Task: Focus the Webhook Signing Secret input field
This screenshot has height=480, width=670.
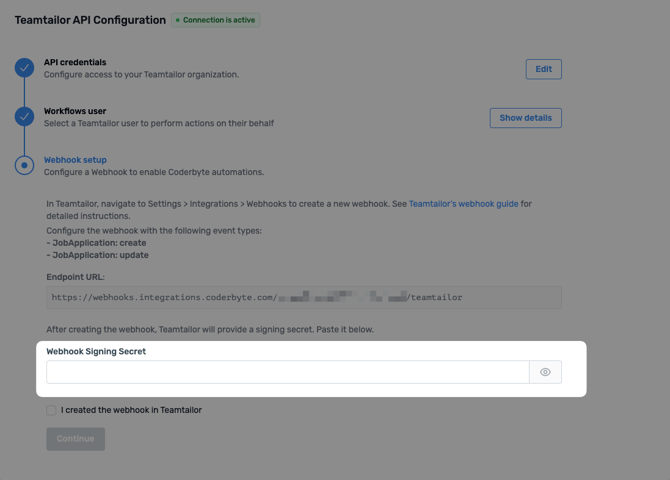Action: 287,372
